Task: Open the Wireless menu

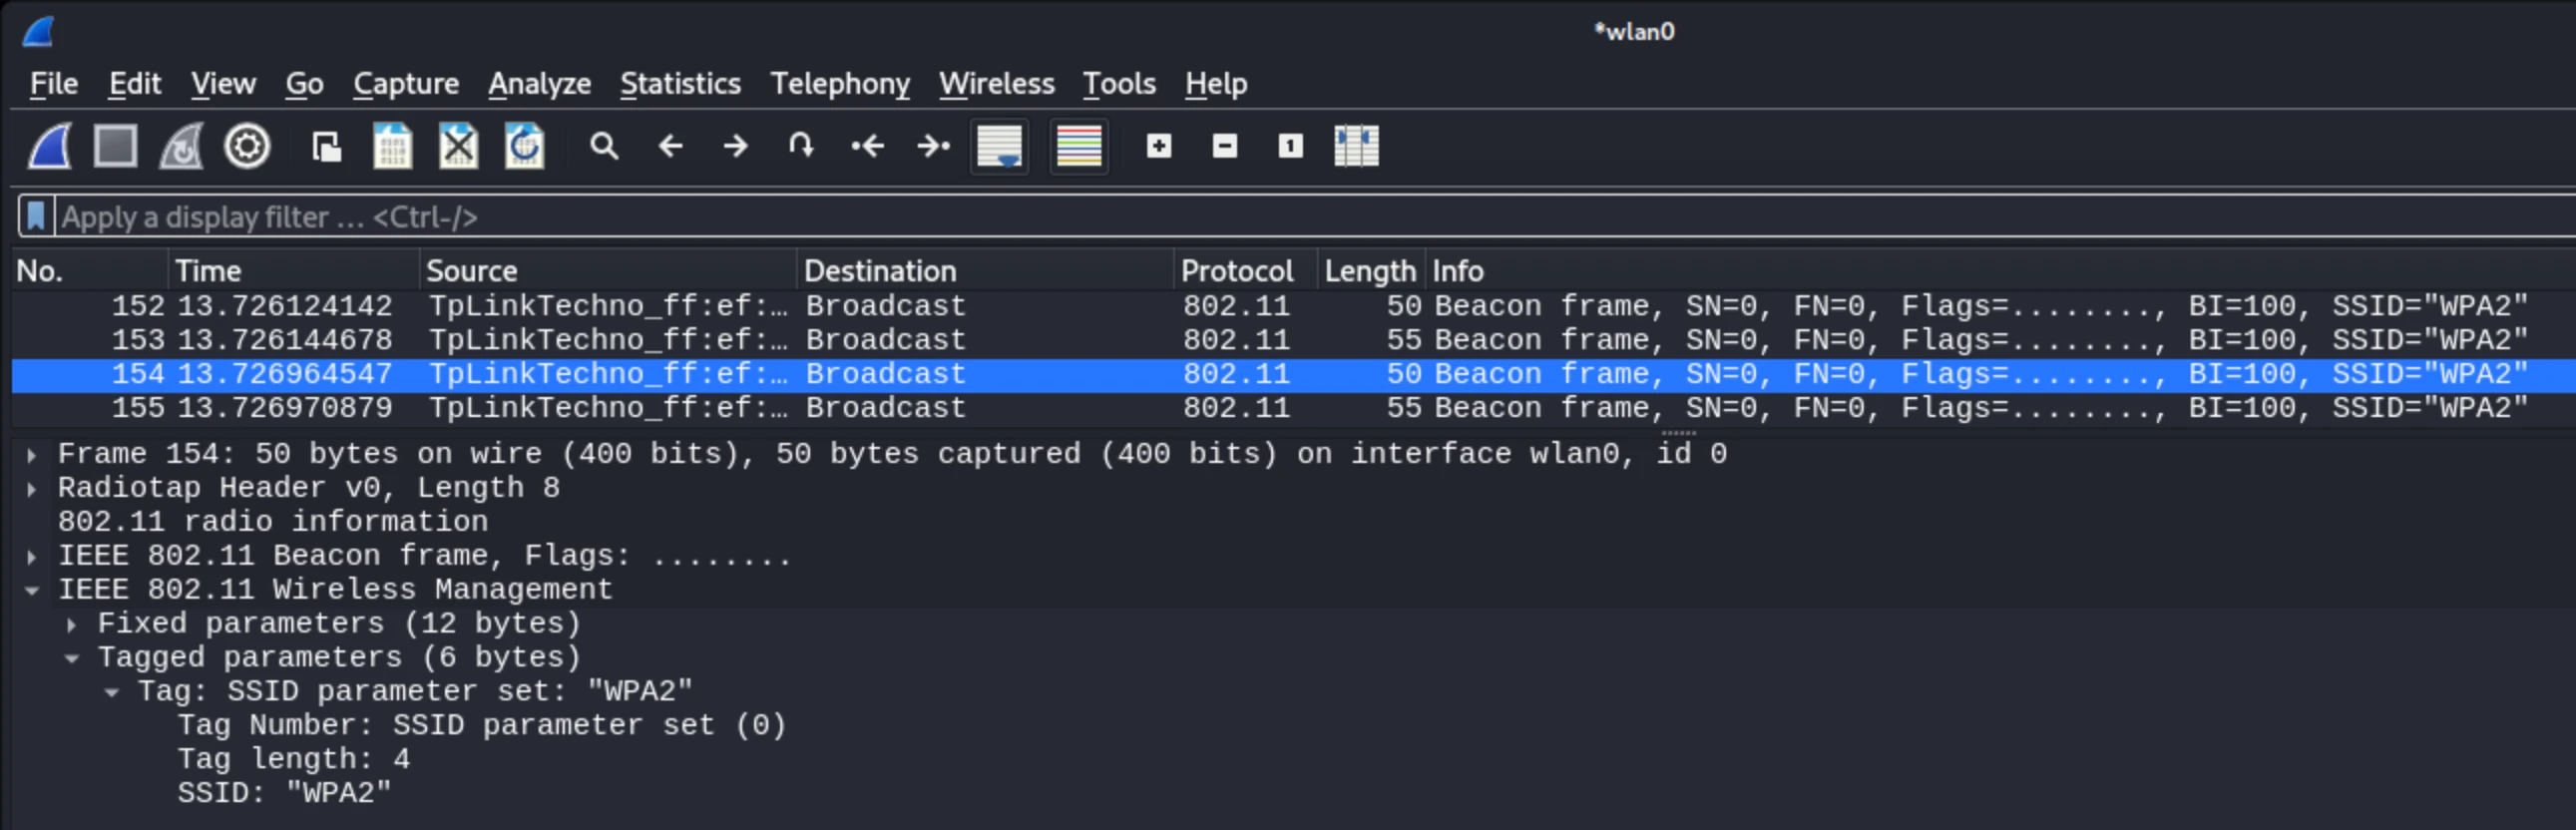Action: (996, 84)
